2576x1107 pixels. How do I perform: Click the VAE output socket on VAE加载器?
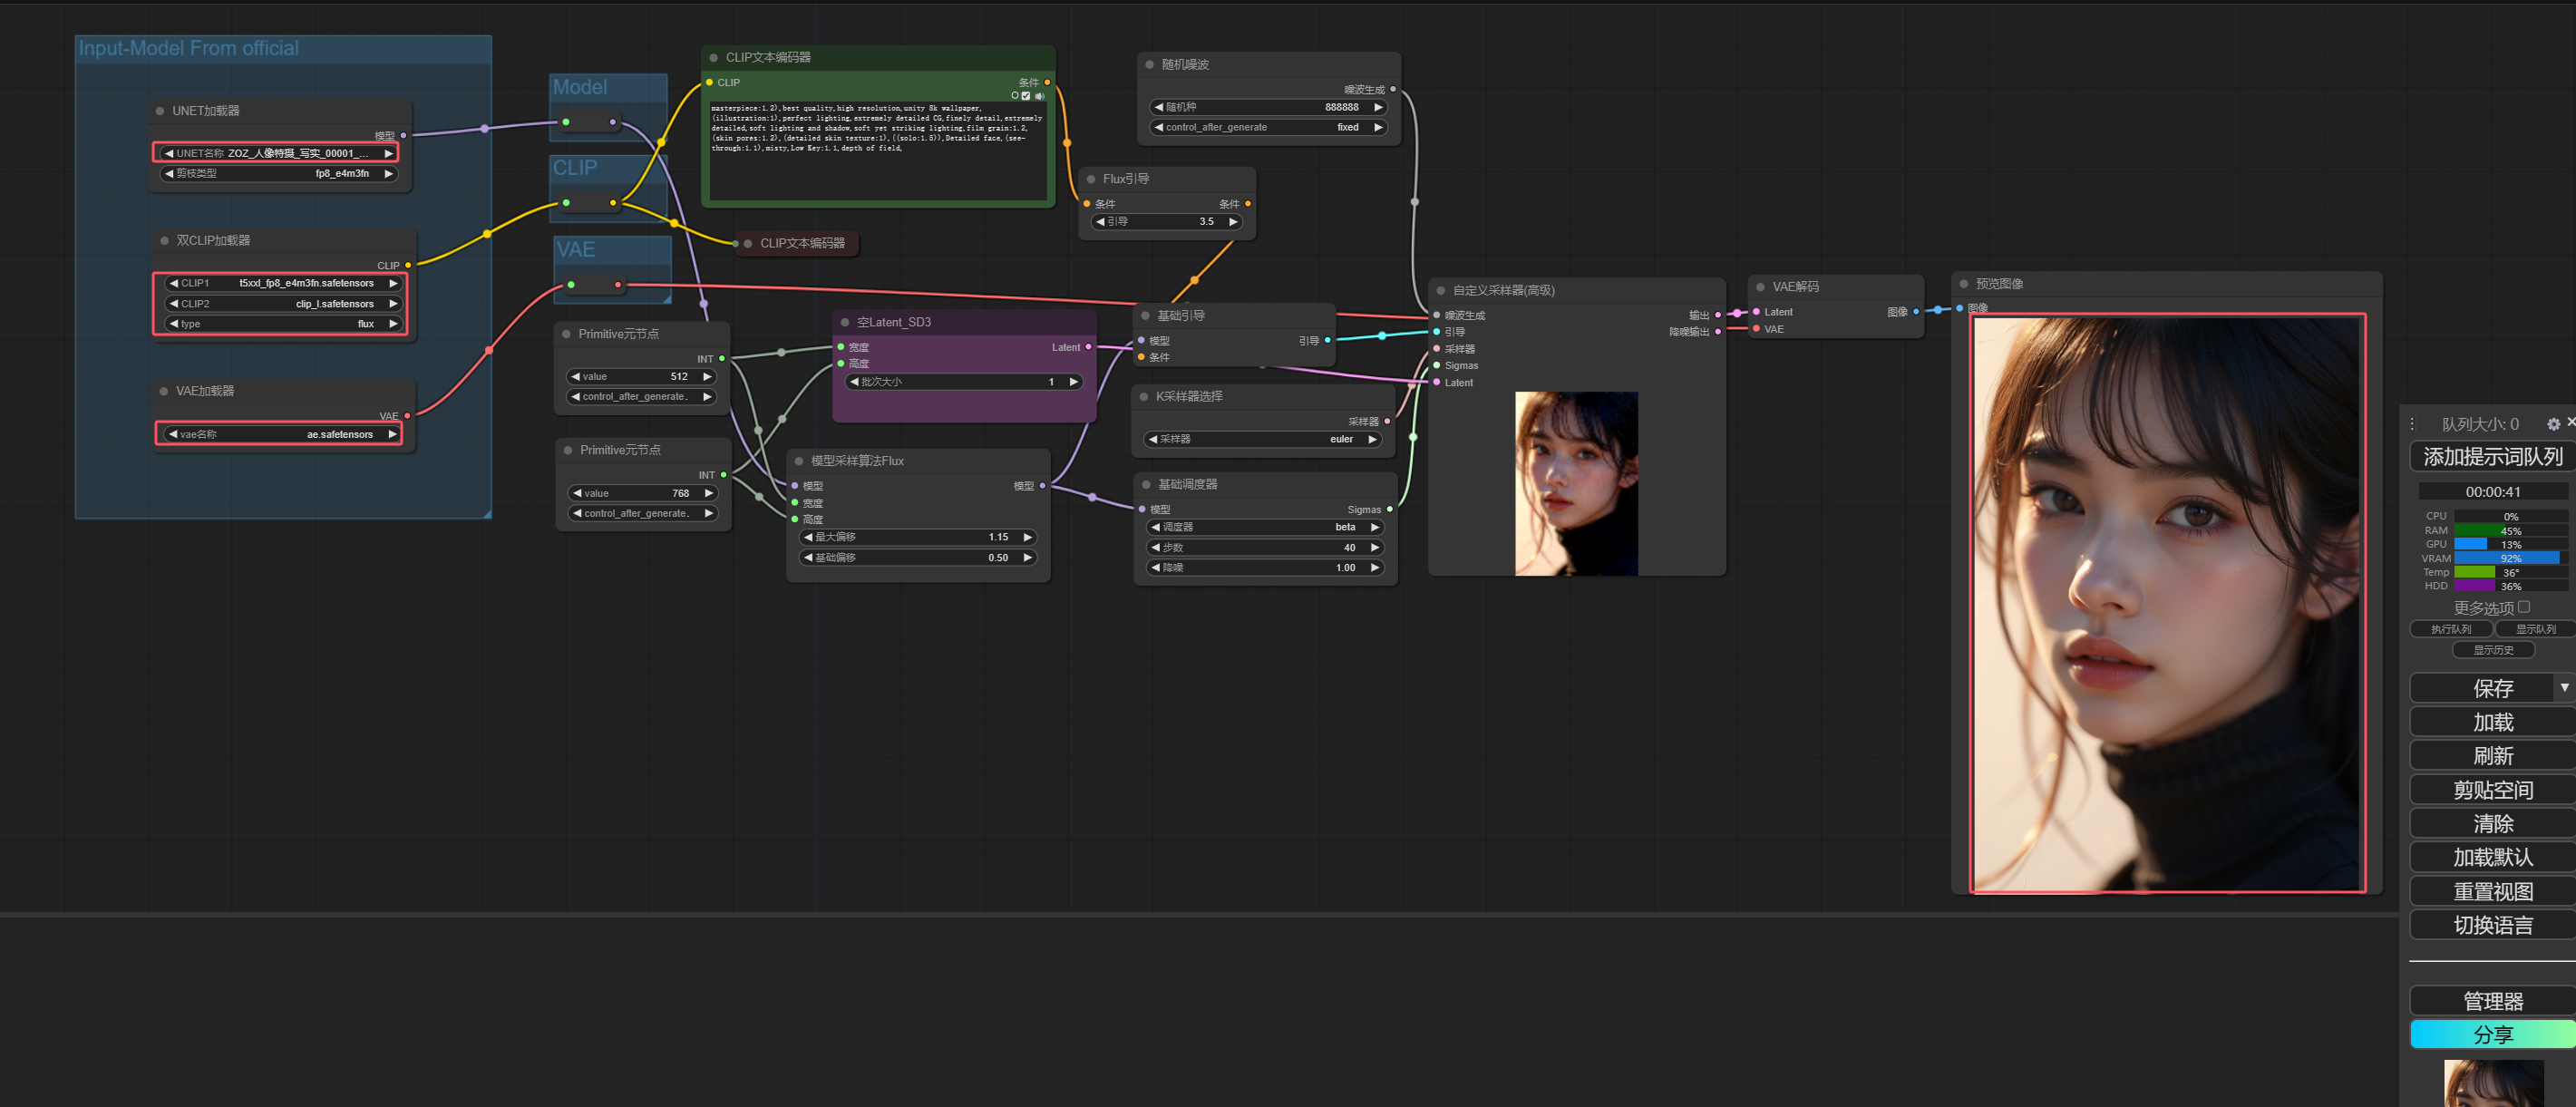[407, 415]
